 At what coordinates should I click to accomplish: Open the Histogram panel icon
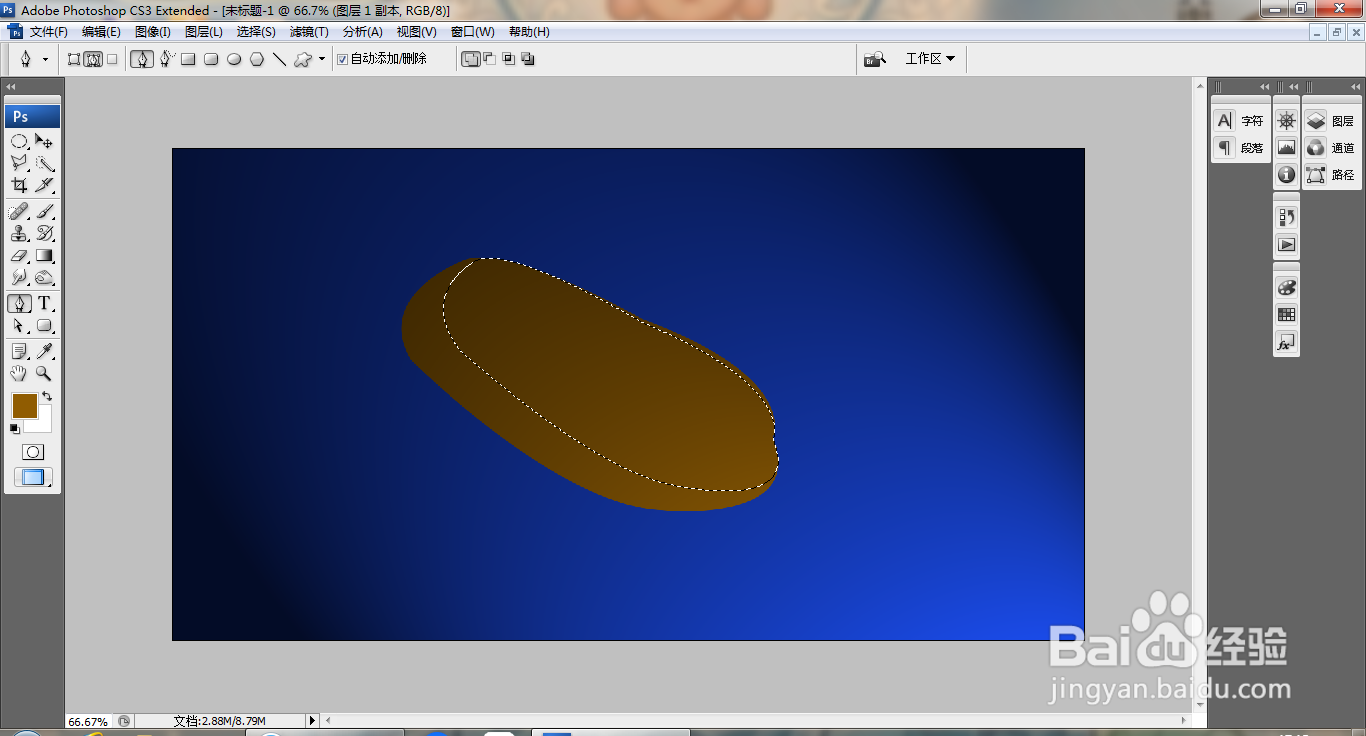tap(1287, 148)
